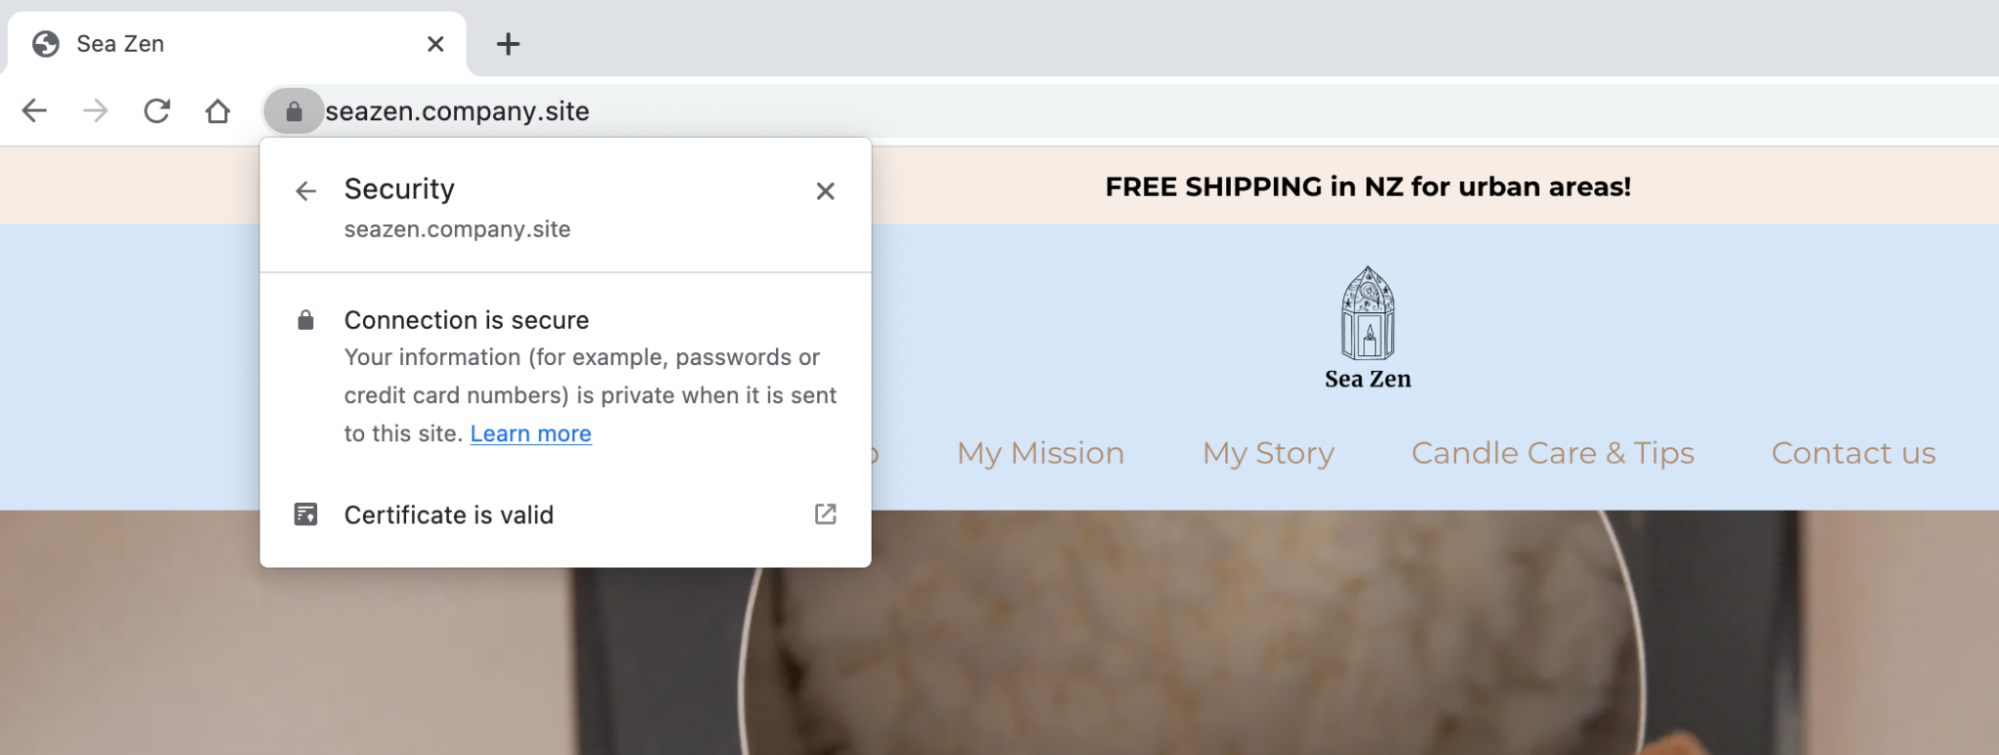The image size is (1999, 755).
Task: Navigate back using the browser back arrow
Action: 35,111
